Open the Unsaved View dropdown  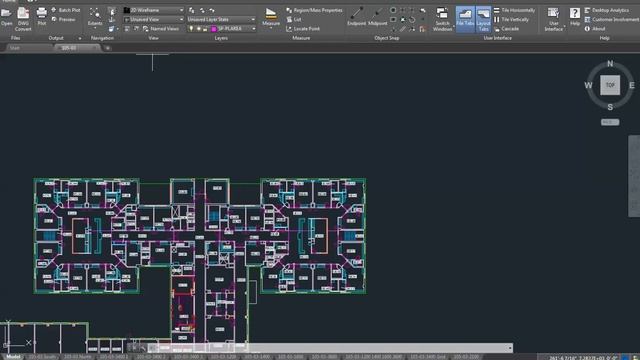coord(153,19)
